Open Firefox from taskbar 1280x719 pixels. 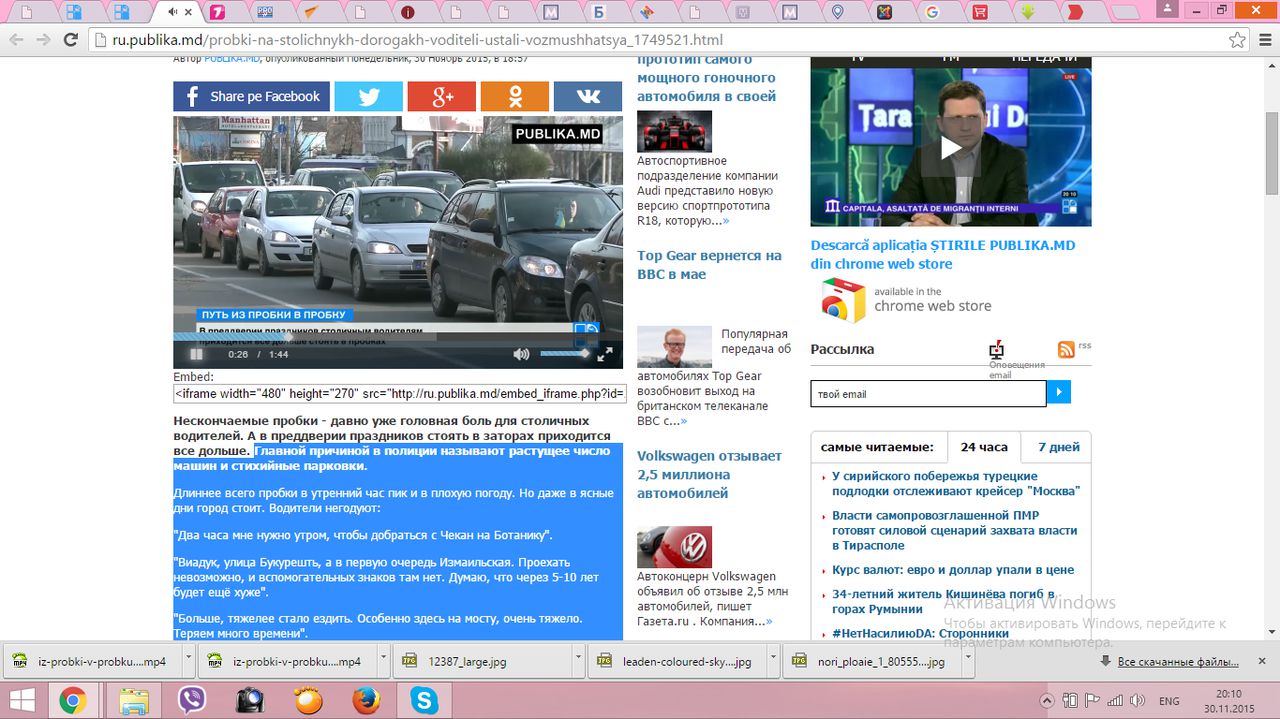point(367,700)
